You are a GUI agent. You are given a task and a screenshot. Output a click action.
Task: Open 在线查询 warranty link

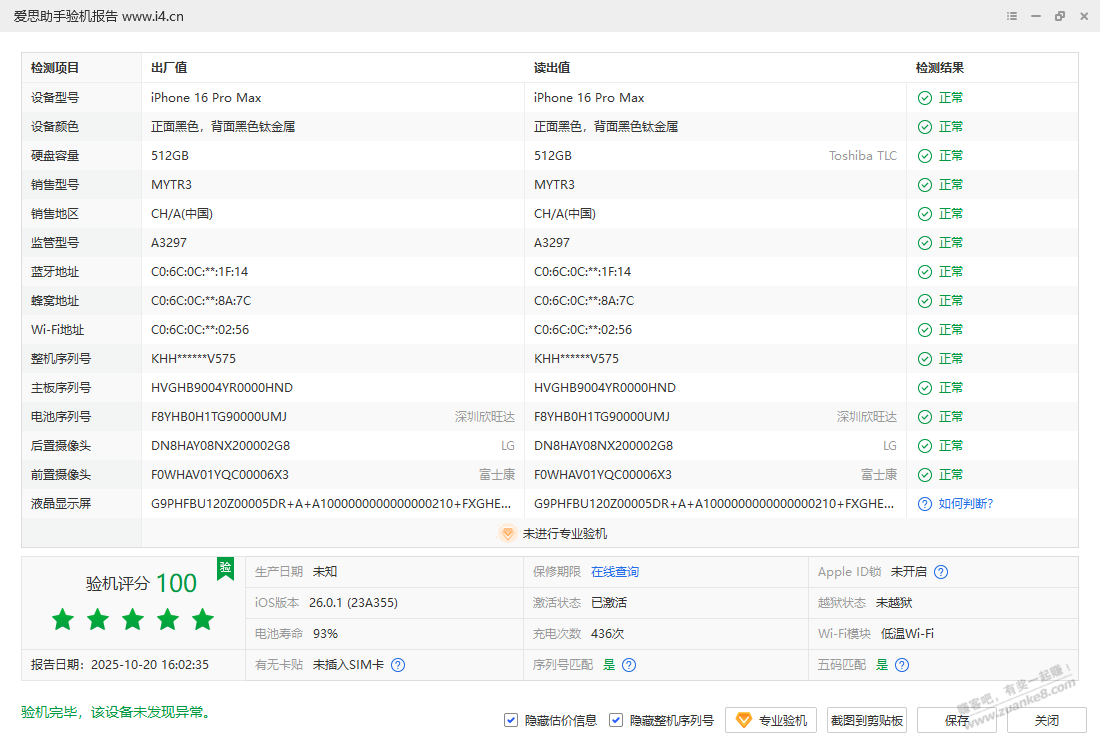614,572
